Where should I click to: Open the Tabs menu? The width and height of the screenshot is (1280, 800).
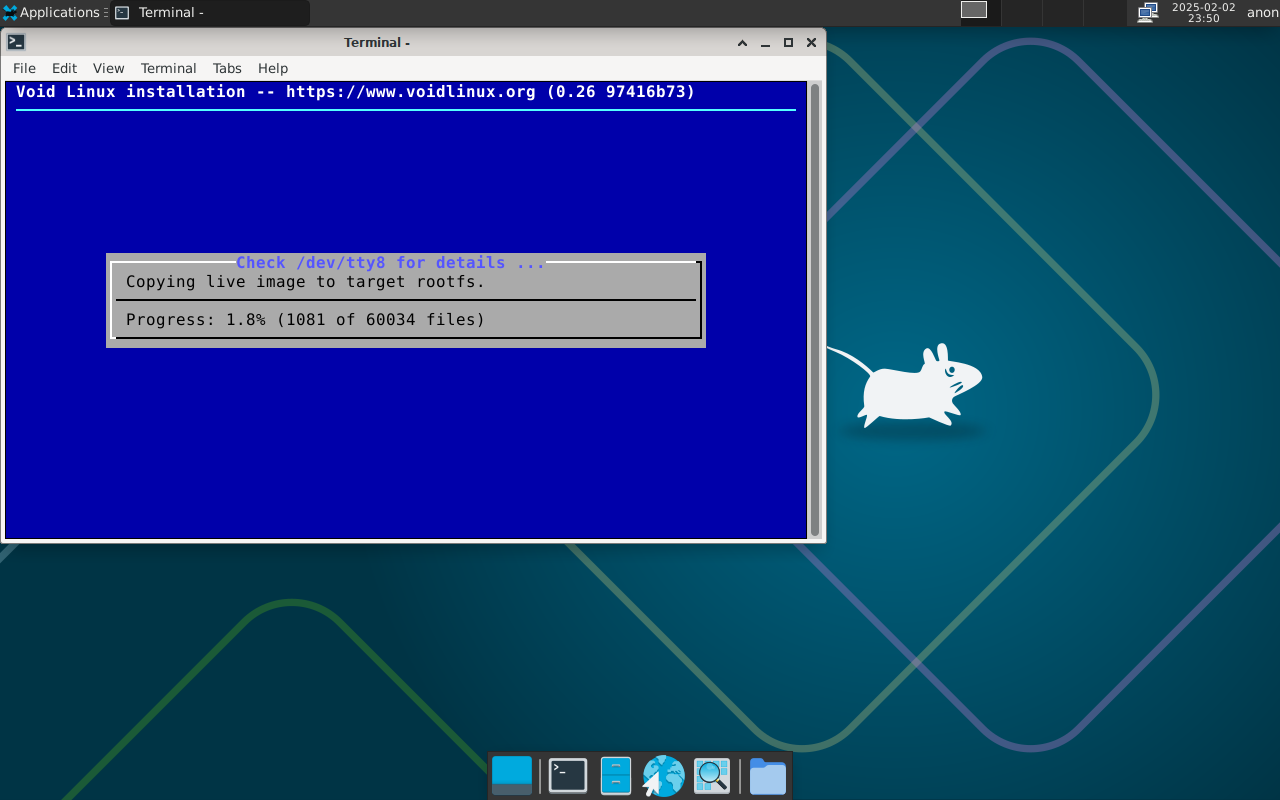227,68
